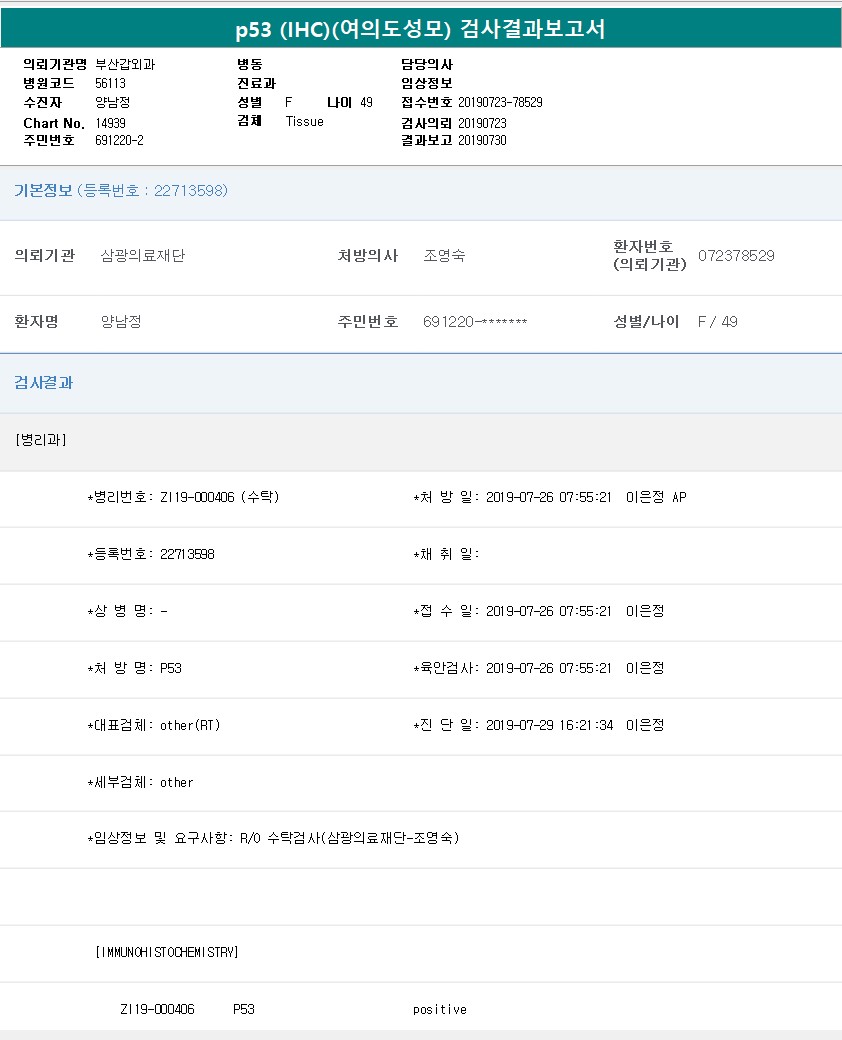Select the [IMMUNOHISTOCHEMISTRY] heading

(x=167, y=952)
